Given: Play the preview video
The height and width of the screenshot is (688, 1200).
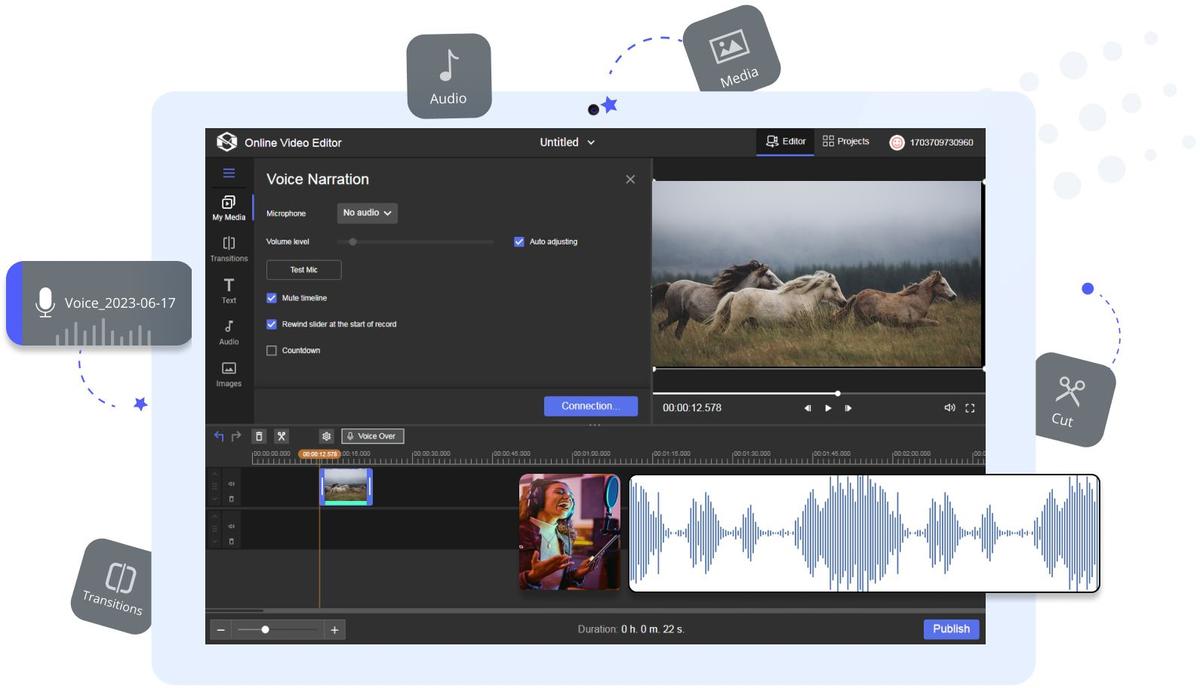Looking at the screenshot, I should (x=826, y=406).
